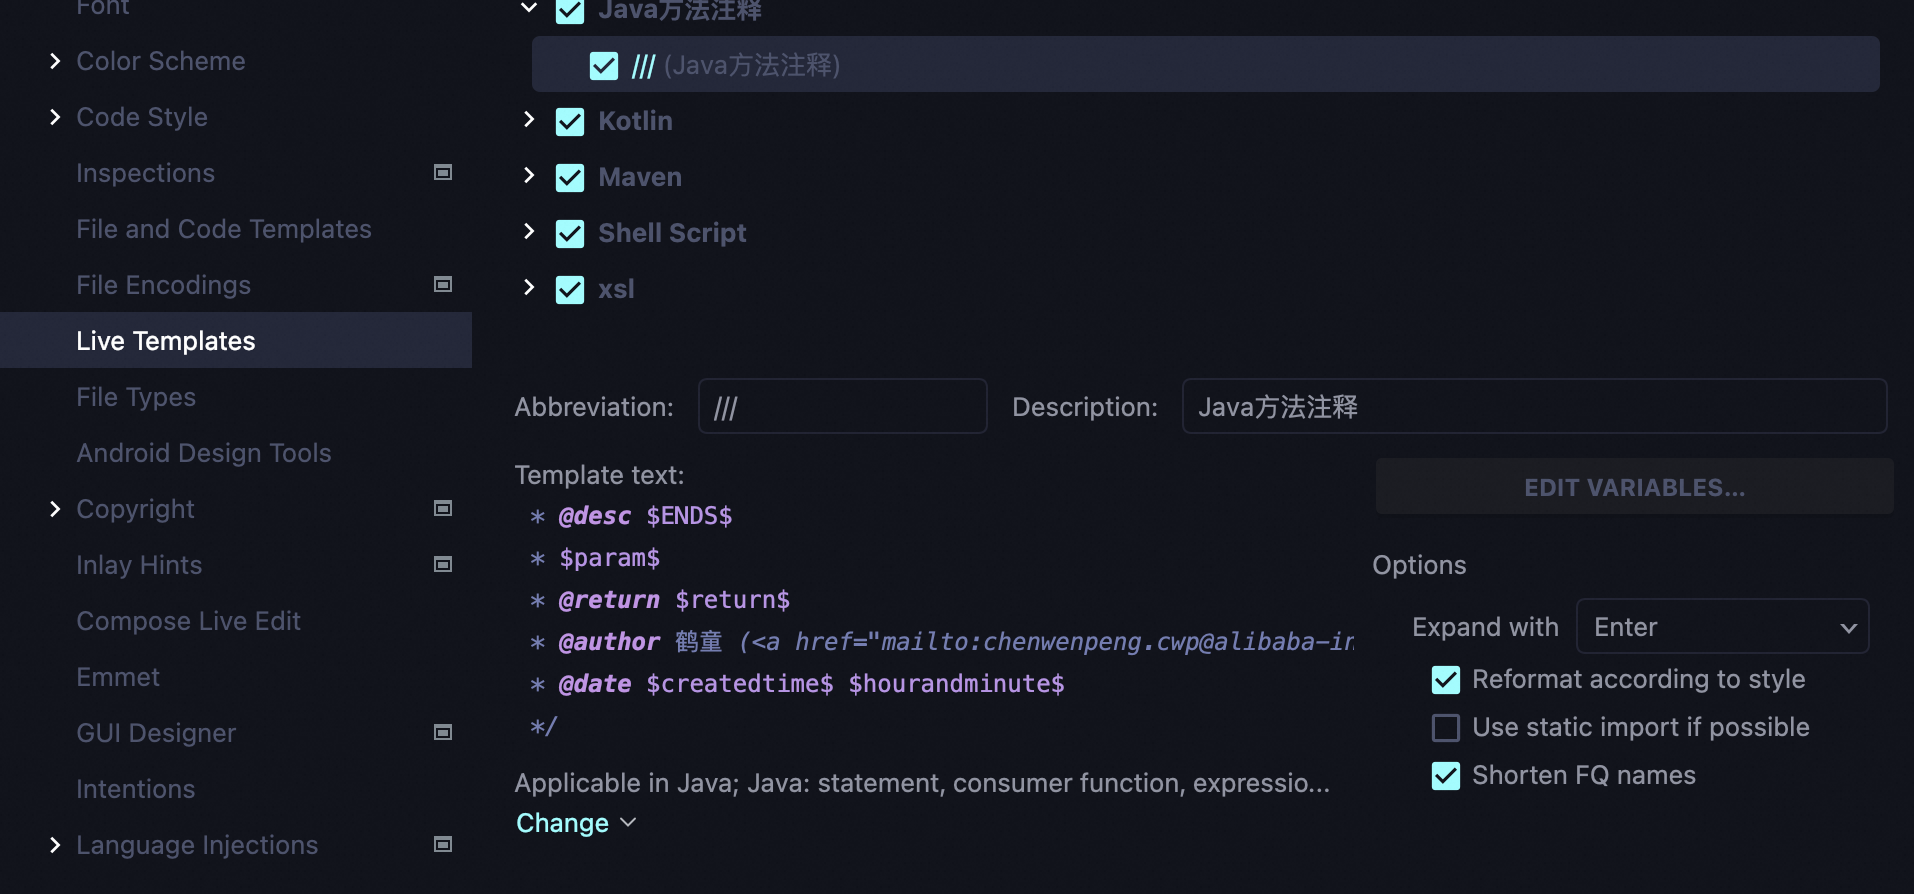The width and height of the screenshot is (1914, 894).
Task: Disable the Maven template group checkbox
Action: click(x=570, y=178)
